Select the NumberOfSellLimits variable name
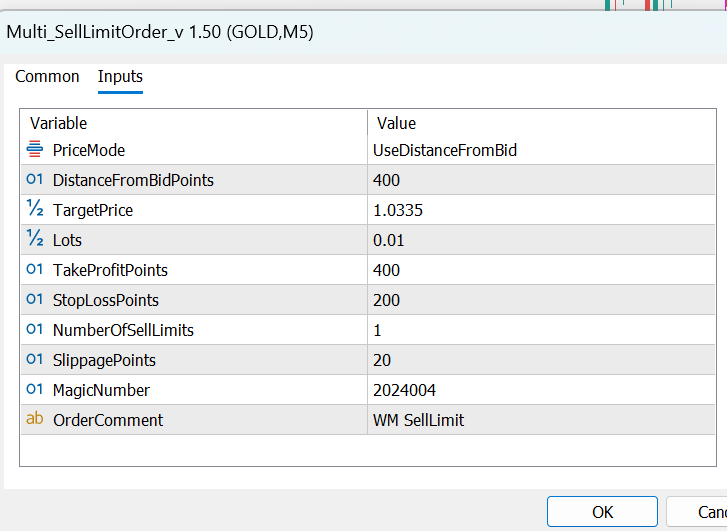This screenshot has height=531, width=727. pos(123,330)
